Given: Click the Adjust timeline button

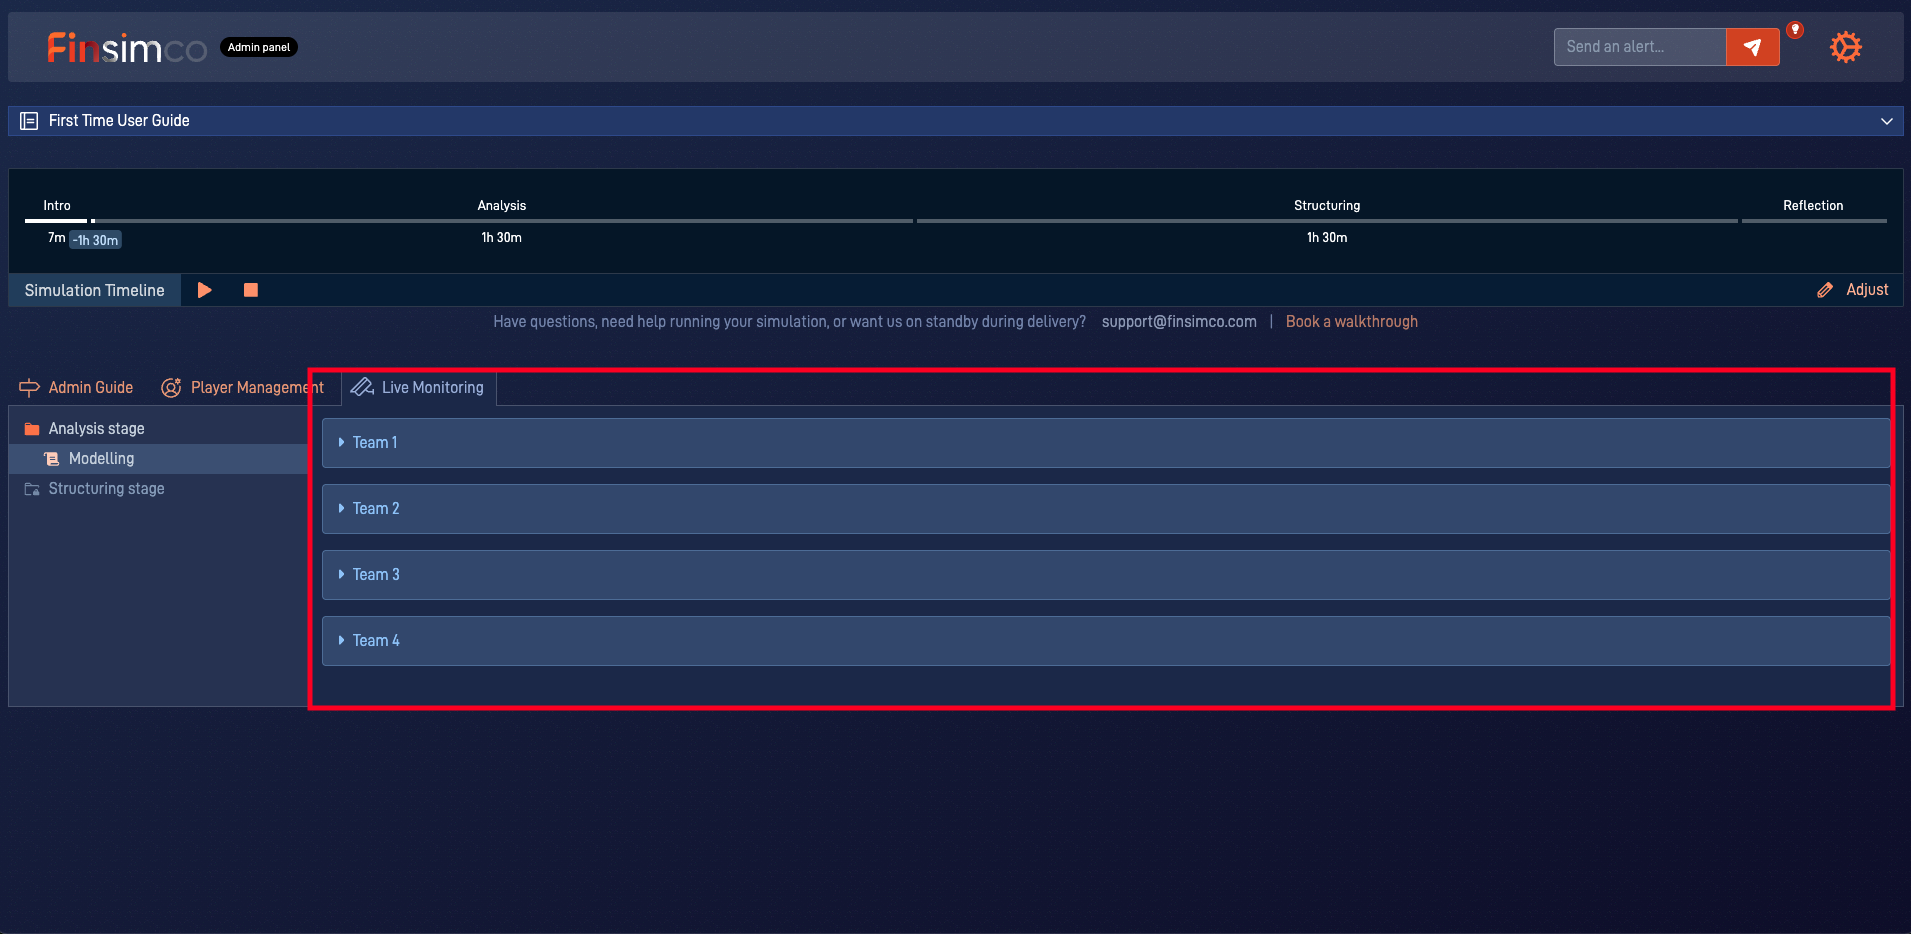Looking at the screenshot, I should 1853,290.
